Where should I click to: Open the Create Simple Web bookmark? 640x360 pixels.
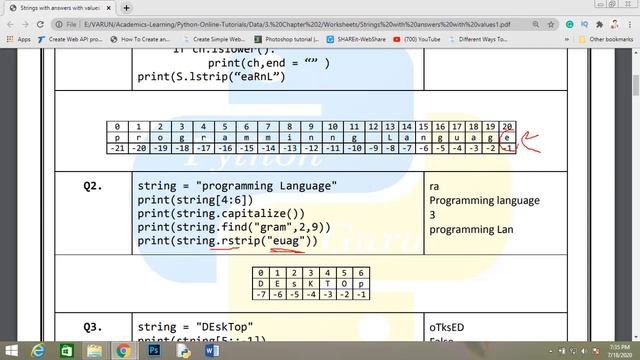click(x=214, y=39)
